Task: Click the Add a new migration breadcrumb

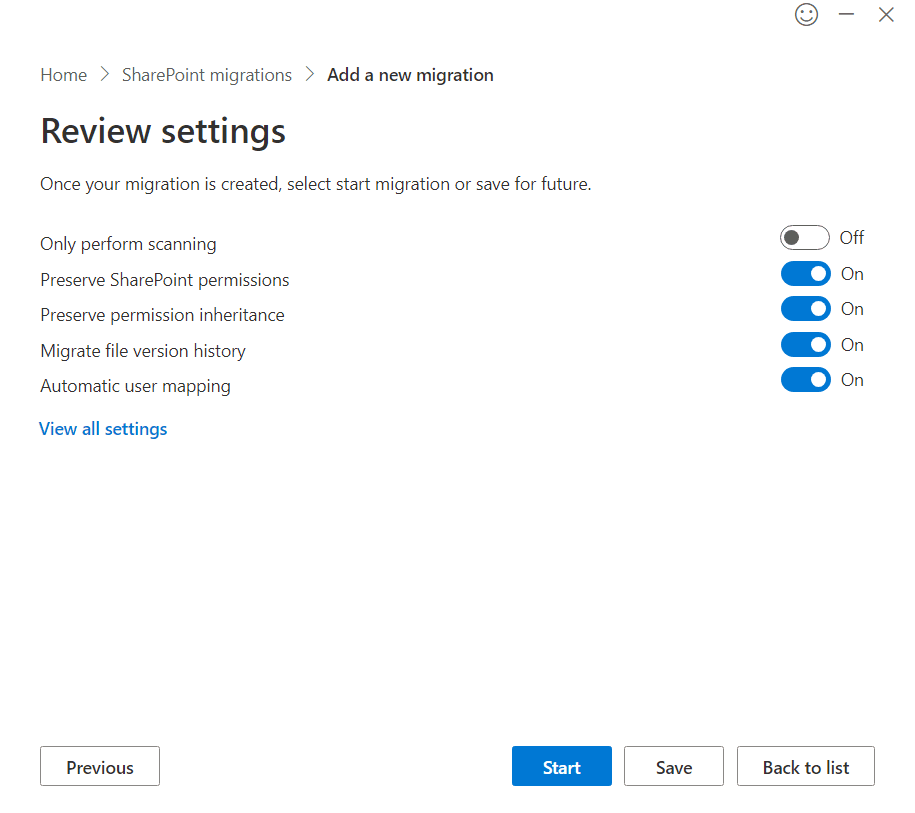Action: point(410,75)
